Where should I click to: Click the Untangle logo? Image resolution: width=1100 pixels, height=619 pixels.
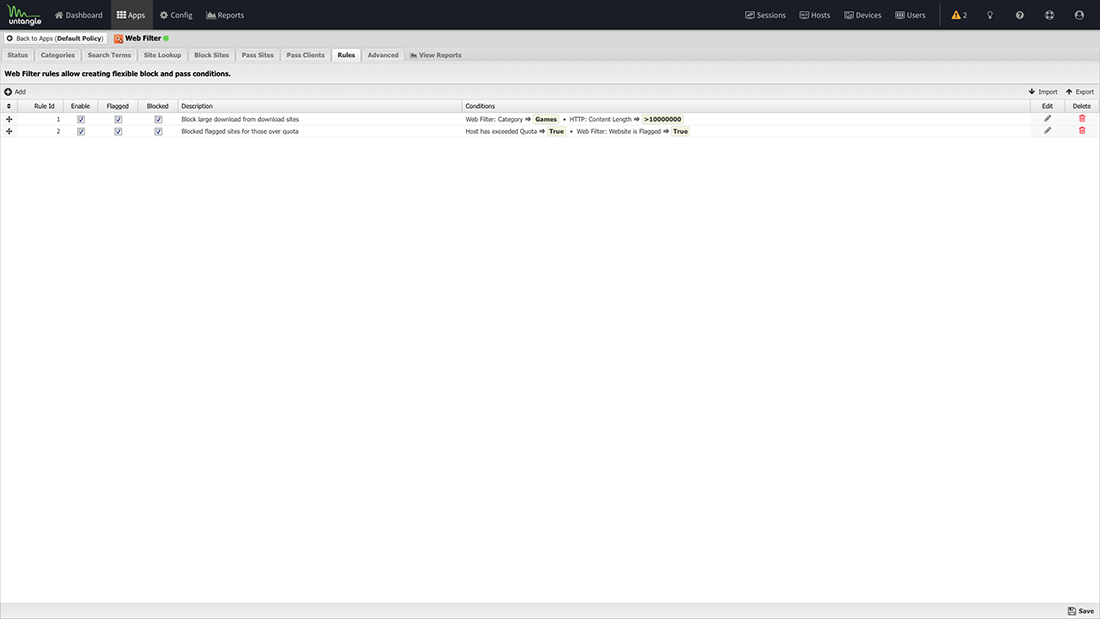tap(24, 15)
